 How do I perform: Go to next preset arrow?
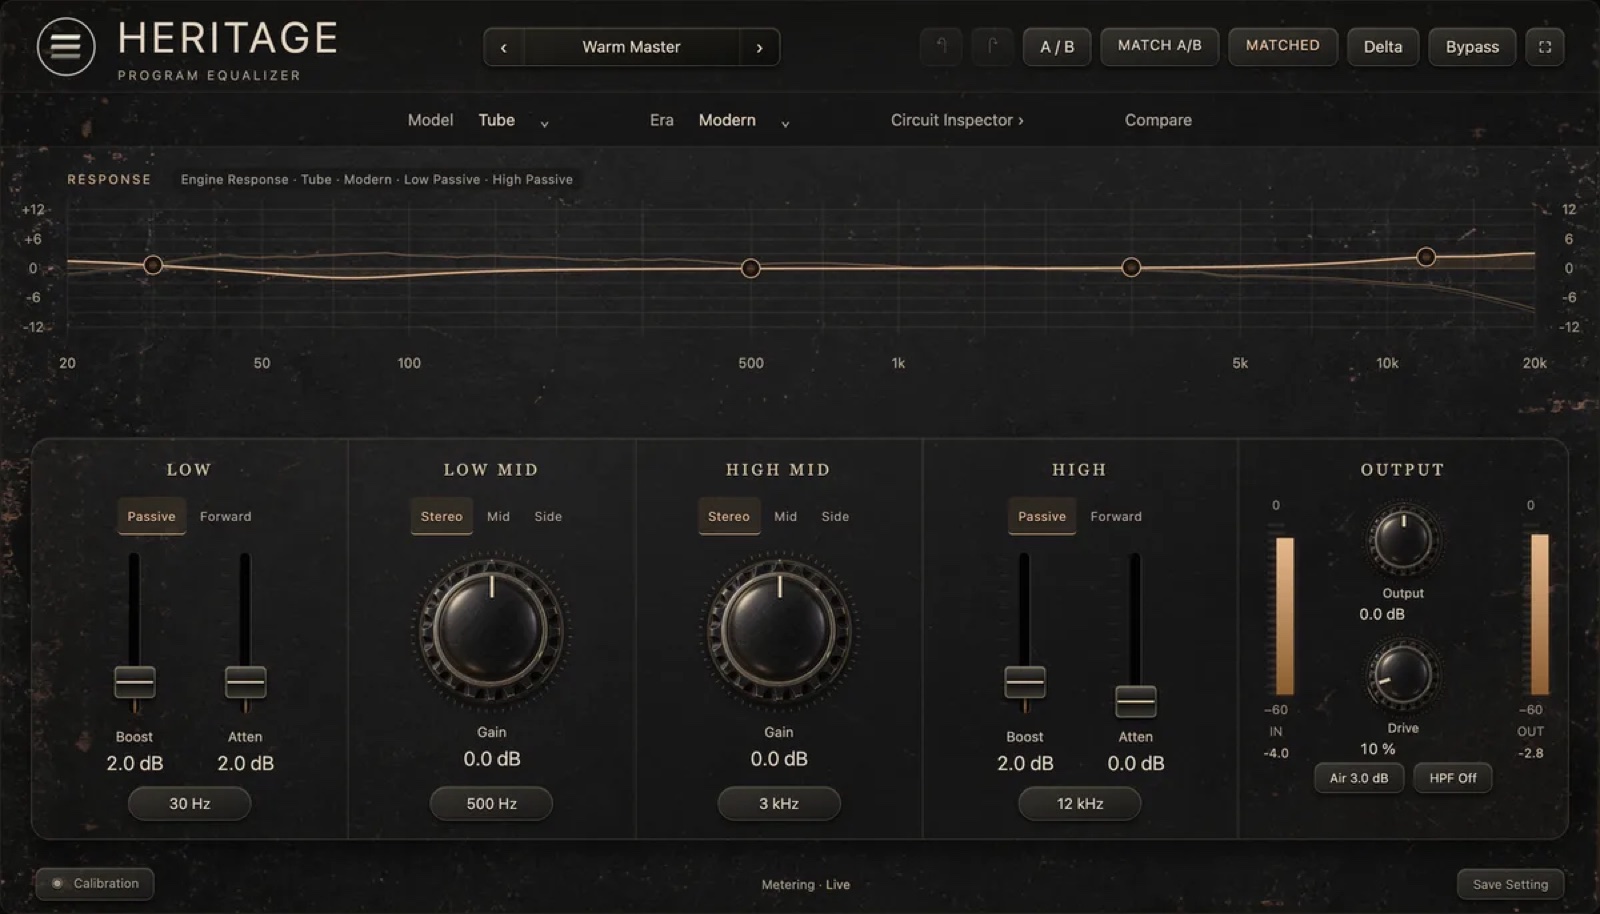[x=759, y=47]
